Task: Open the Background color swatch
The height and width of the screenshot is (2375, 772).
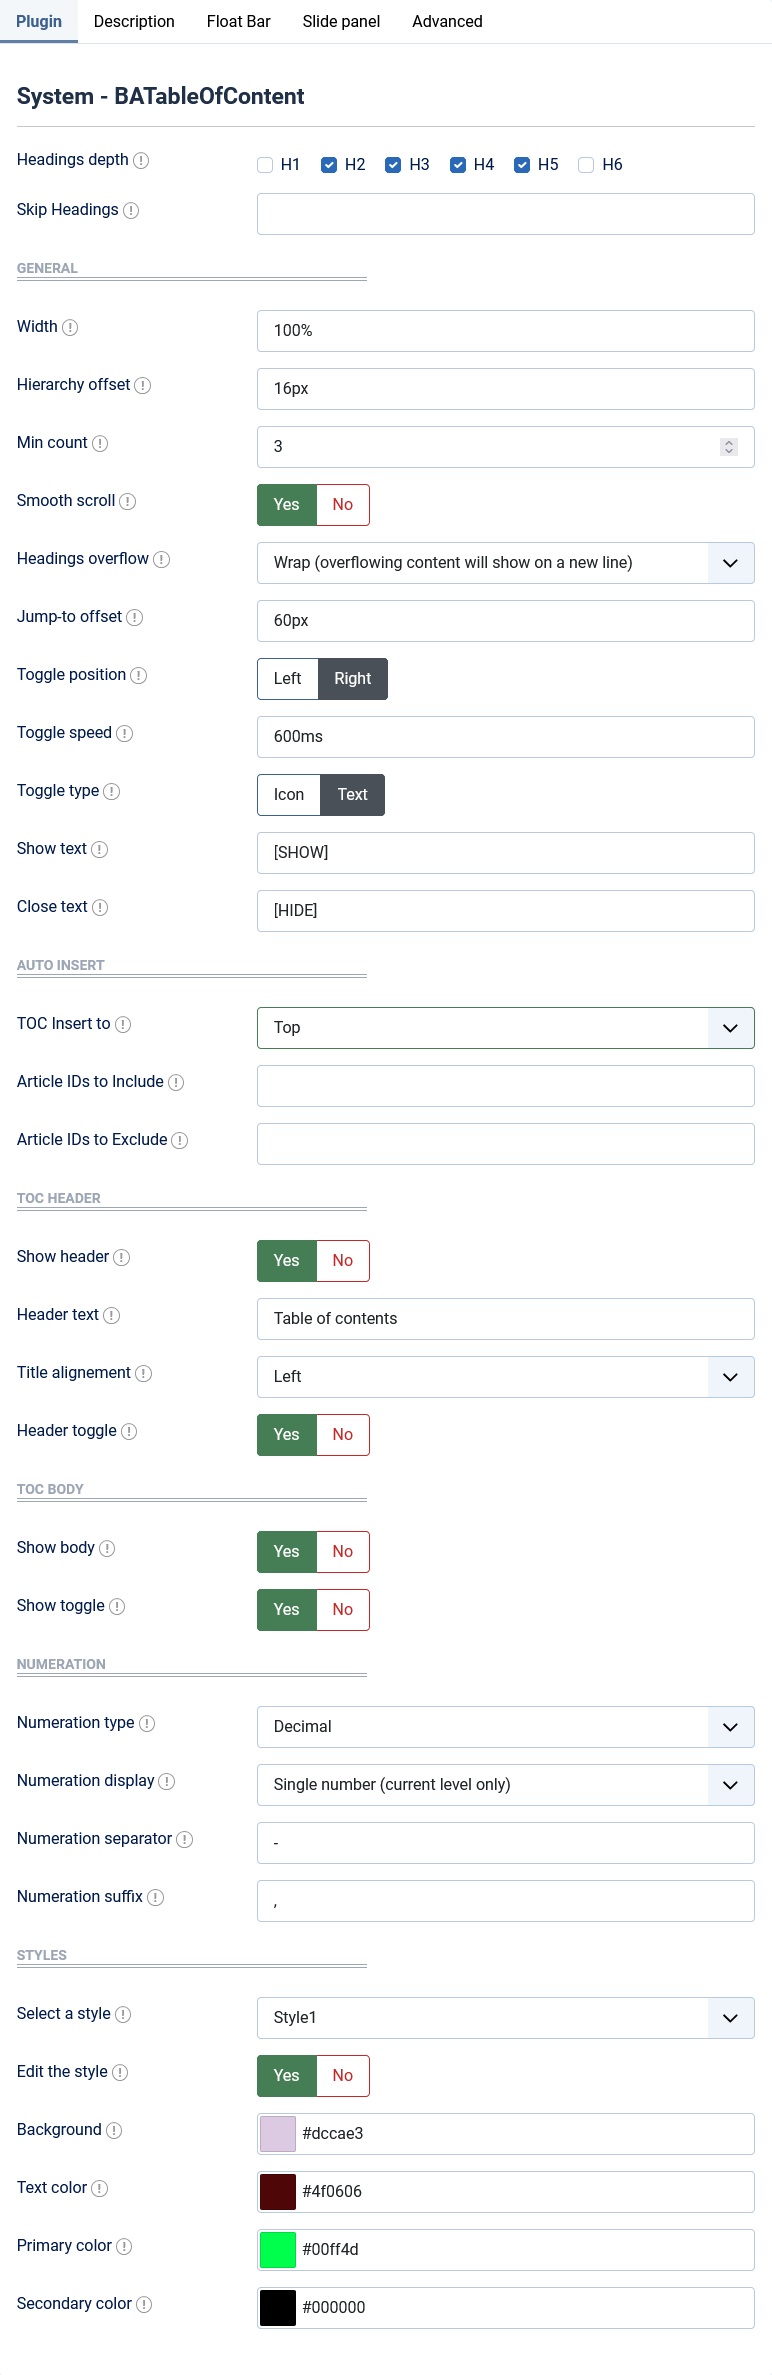Action: pyautogui.click(x=278, y=2134)
